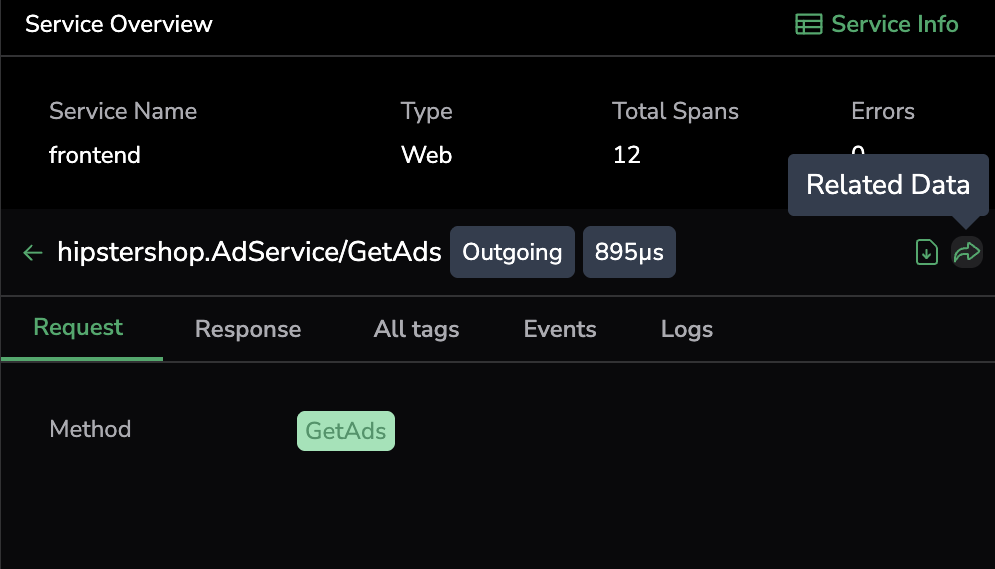Open the Response tab
Image resolution: width=995 pixels, height=569 pixels.
click(248, 329)
